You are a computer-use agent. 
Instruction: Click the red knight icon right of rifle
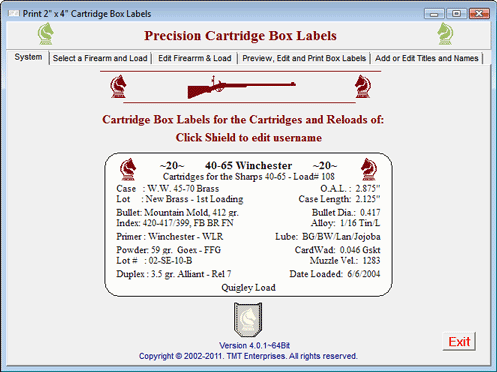click(363, 86)
